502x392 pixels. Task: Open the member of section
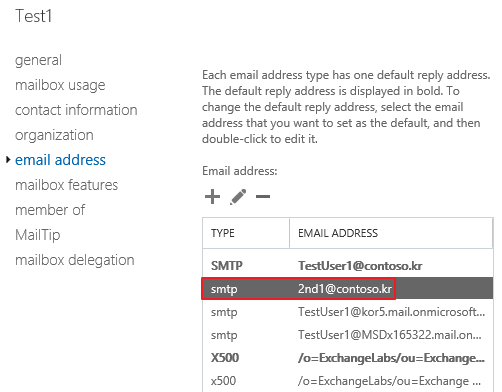(50, 210)
